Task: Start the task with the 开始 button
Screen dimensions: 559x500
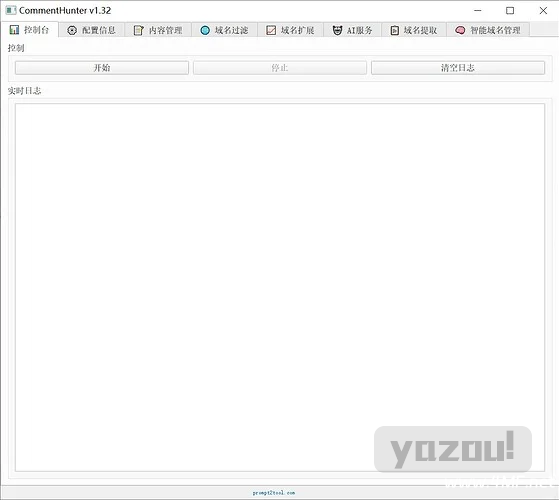Action: (x=102, y=68)
